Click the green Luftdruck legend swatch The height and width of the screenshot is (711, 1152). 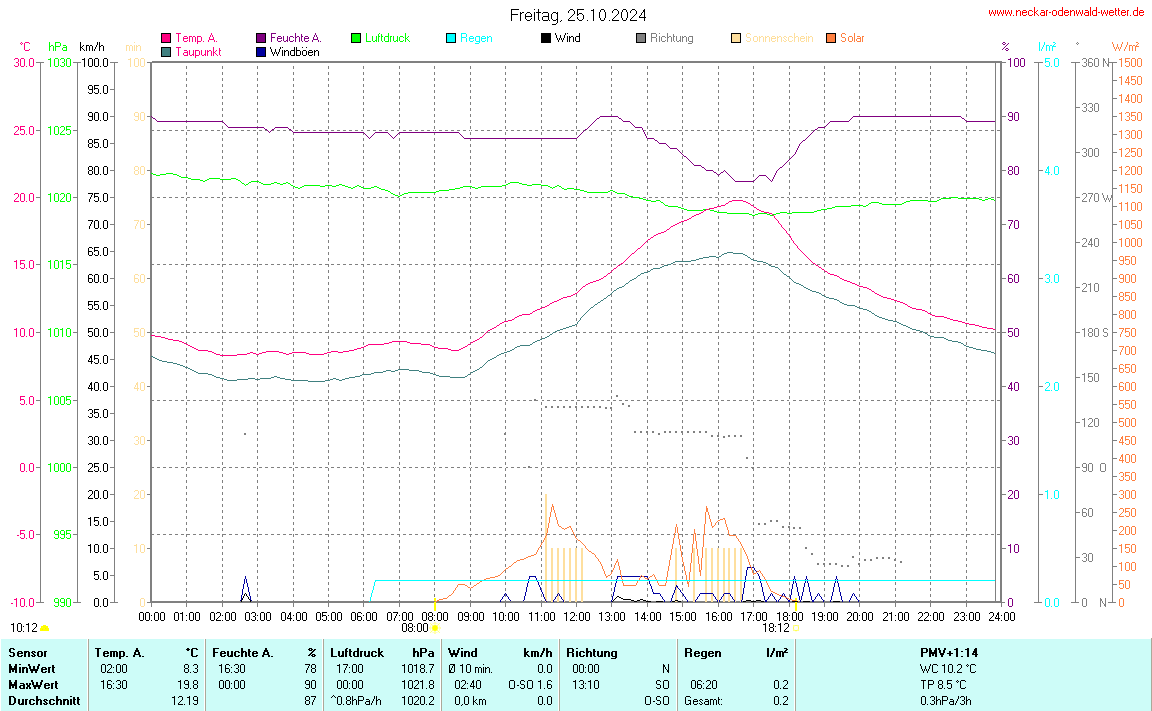click(356, 38)
